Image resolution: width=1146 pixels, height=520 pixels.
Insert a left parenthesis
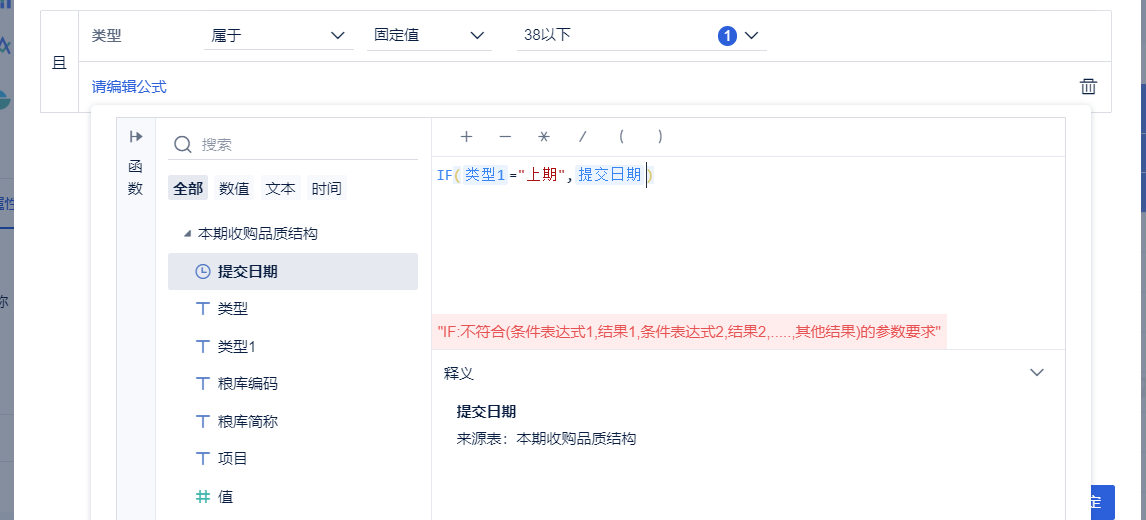(621, 136)
